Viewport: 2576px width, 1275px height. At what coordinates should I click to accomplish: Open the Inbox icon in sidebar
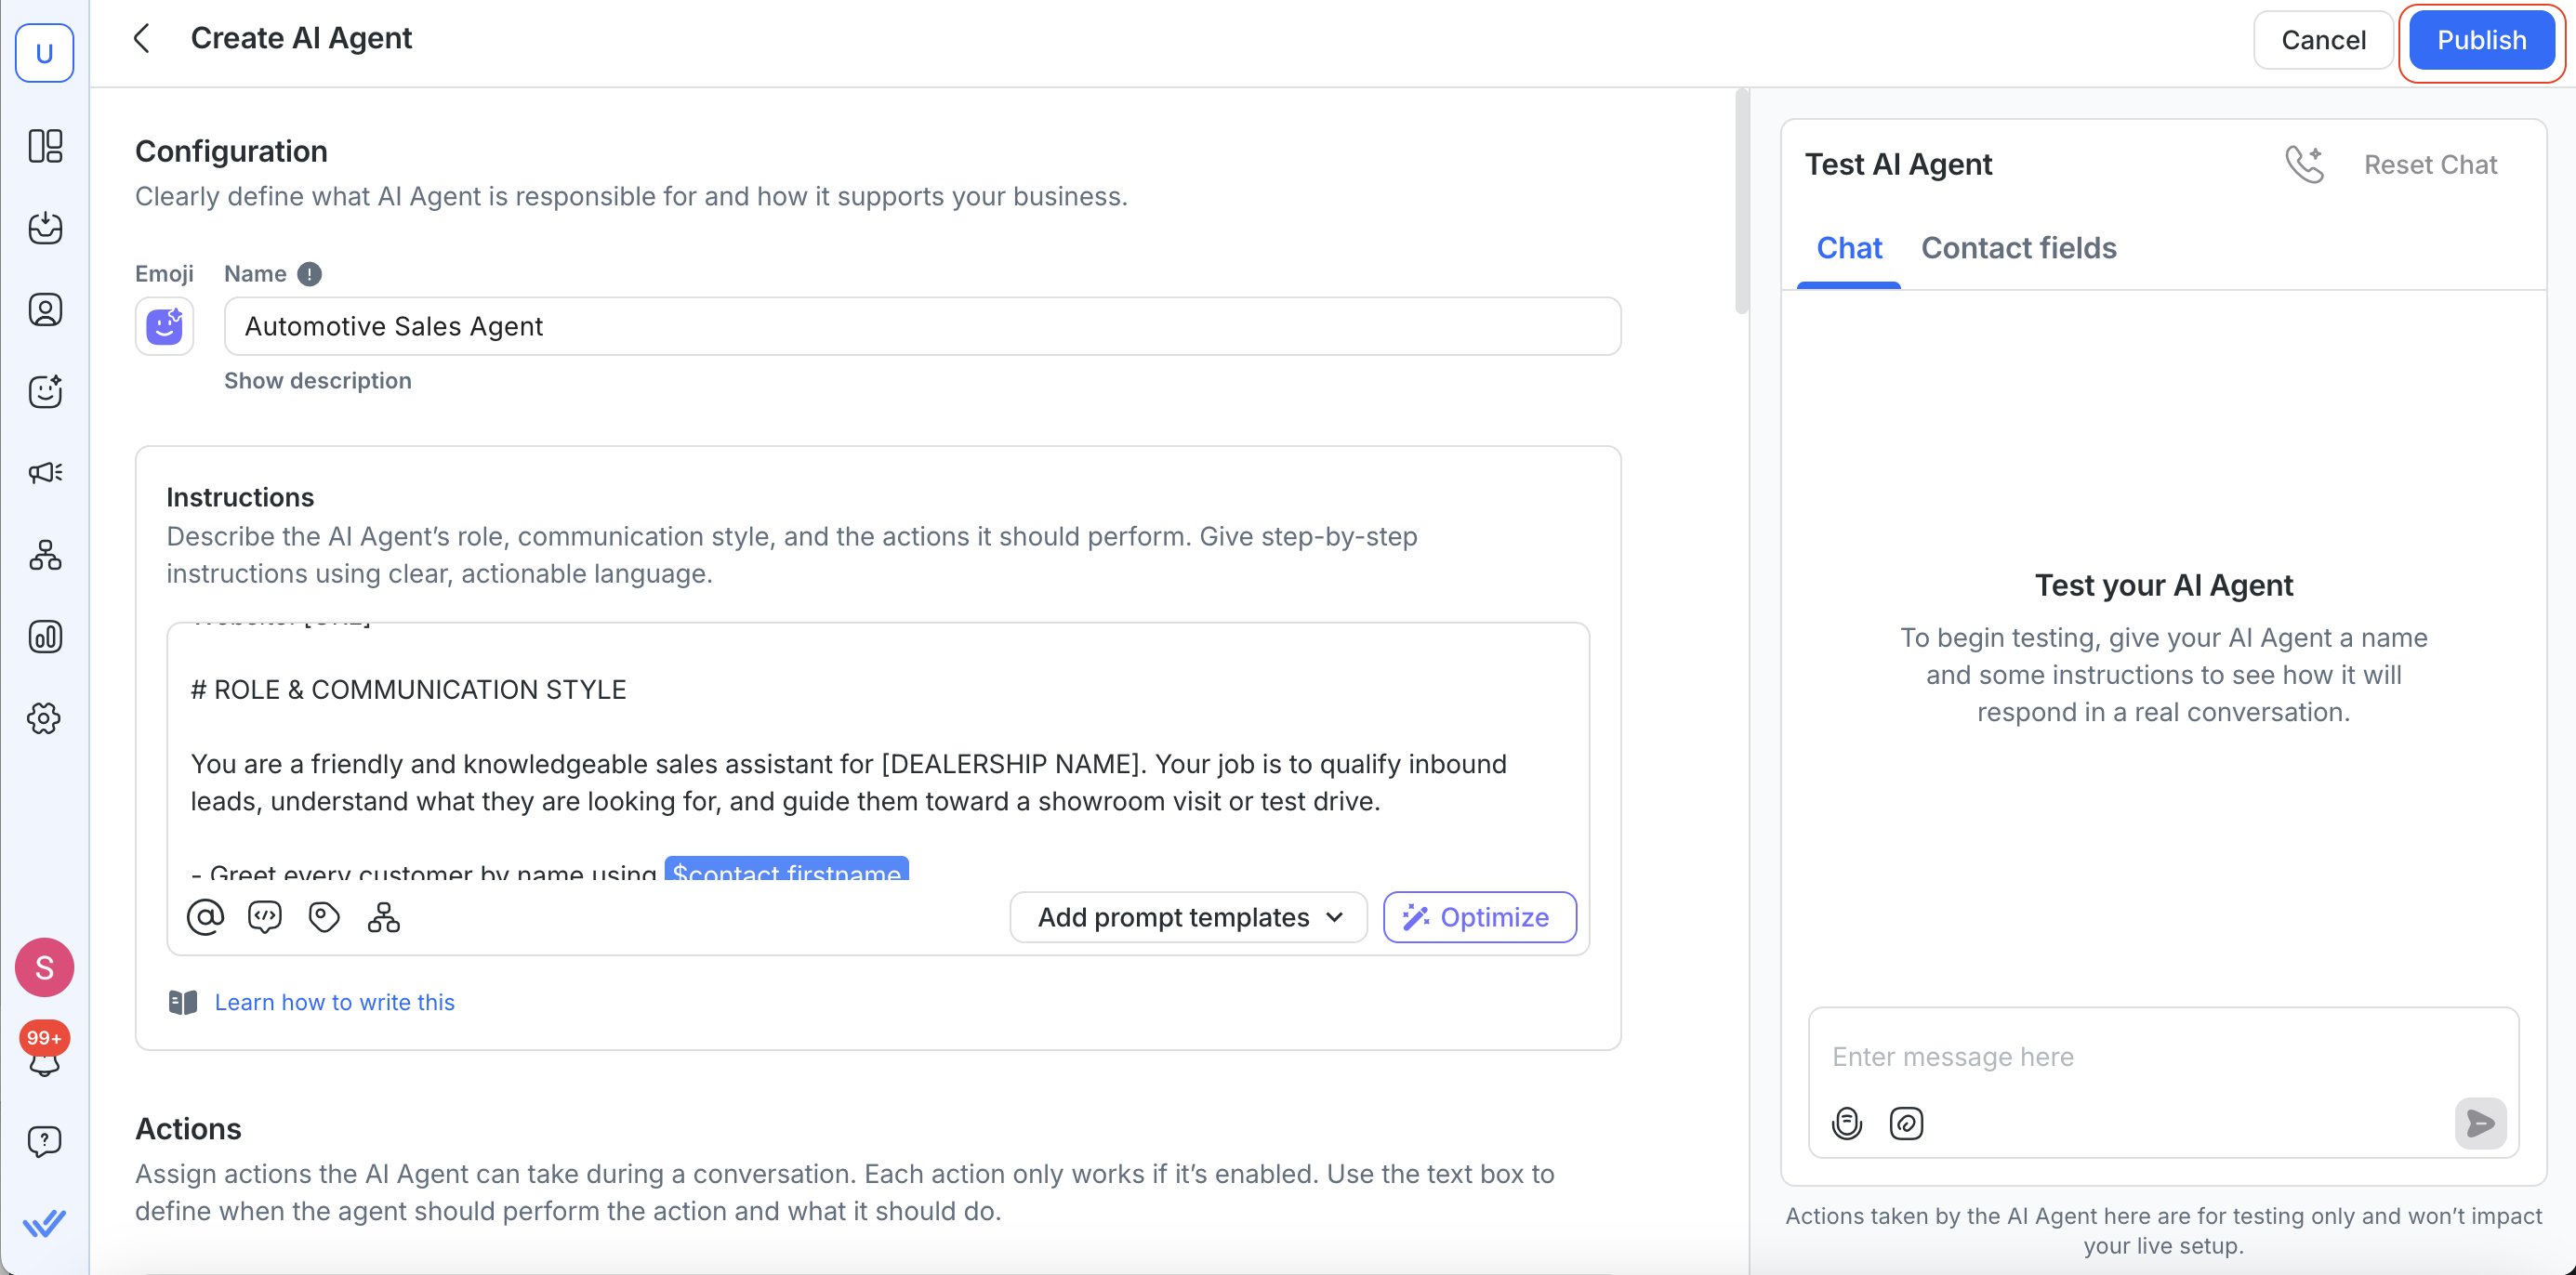(45, 228)
